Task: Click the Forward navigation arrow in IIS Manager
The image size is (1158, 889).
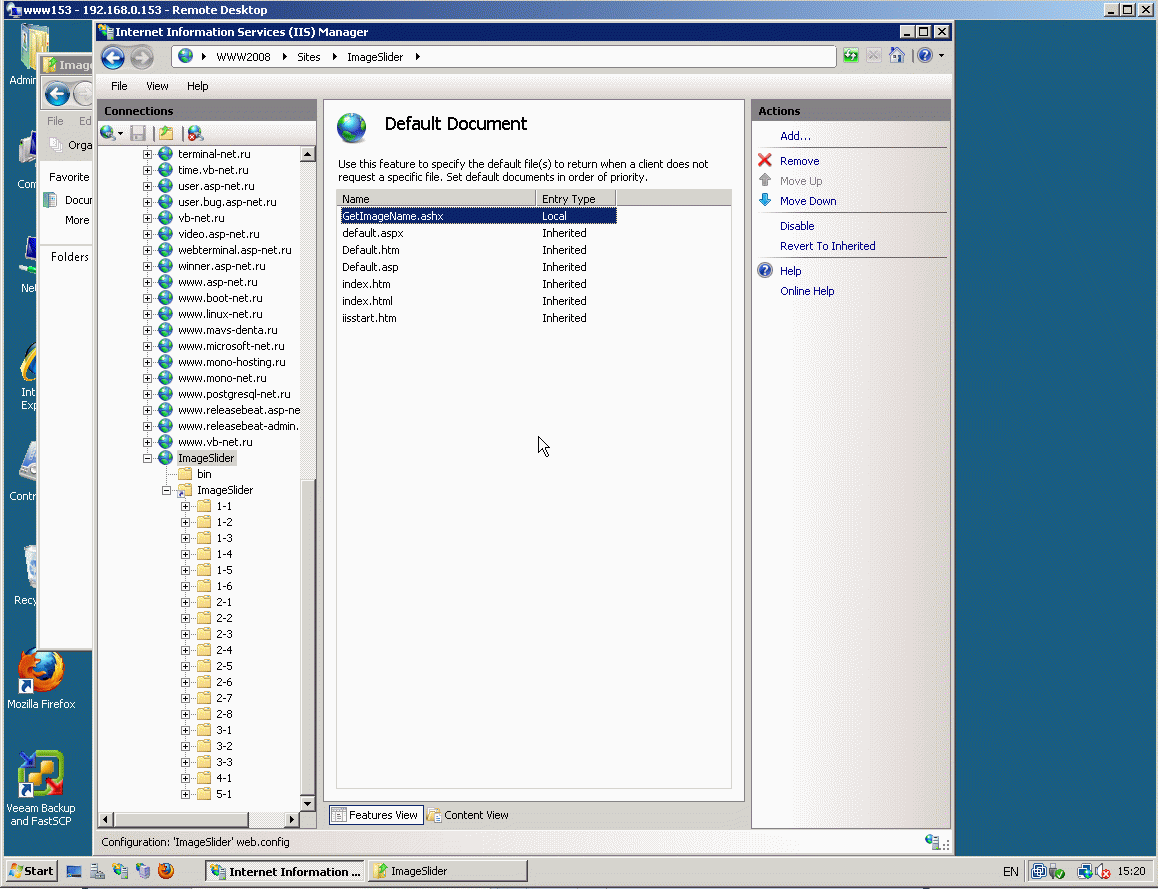Action: click(x=141, y=57)
